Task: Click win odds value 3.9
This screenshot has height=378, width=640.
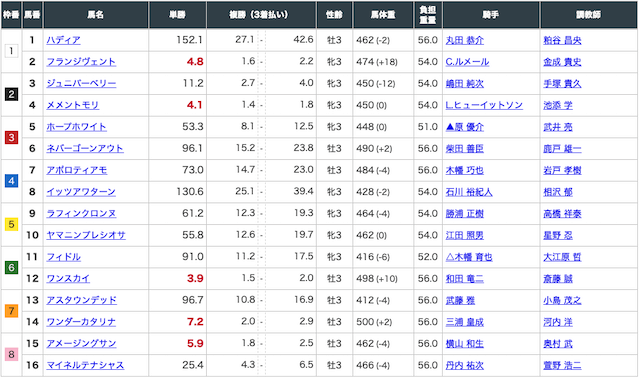Action: click(x=195, y=278)
